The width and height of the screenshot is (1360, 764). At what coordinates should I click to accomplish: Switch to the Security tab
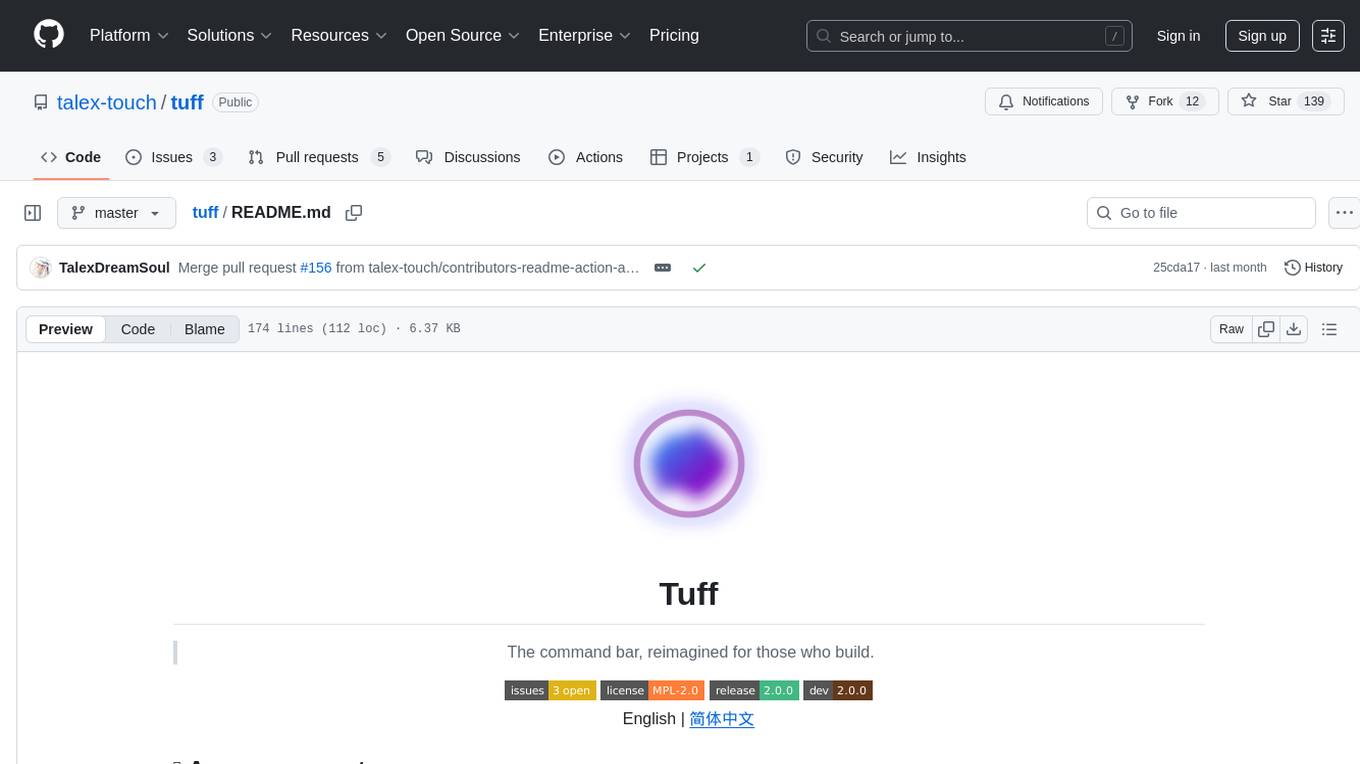tap(824, 157)
